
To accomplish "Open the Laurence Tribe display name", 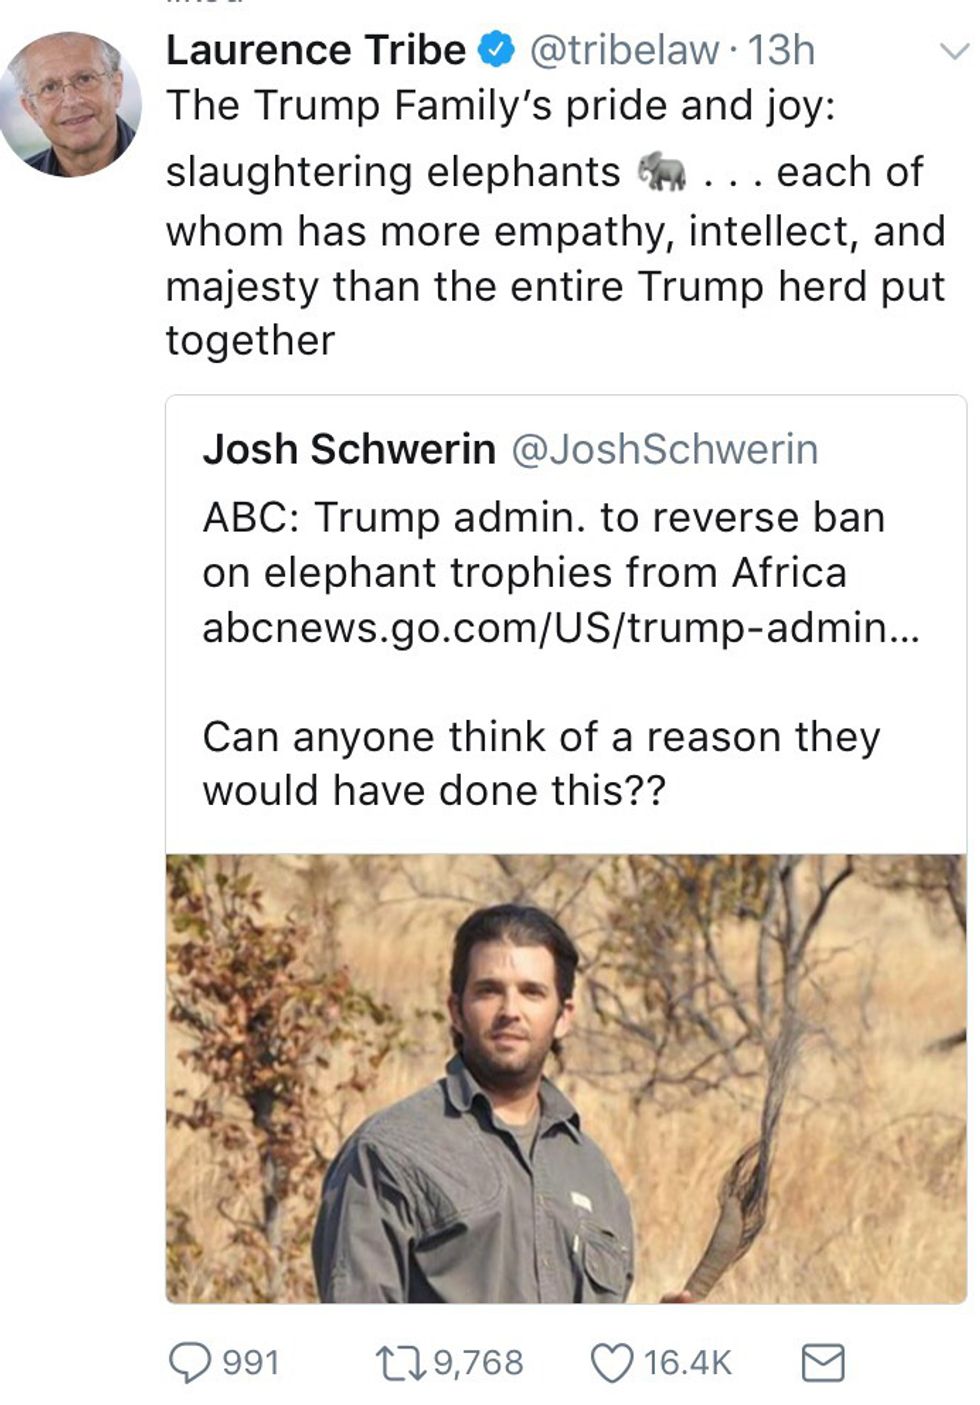I will pos(315,50).
